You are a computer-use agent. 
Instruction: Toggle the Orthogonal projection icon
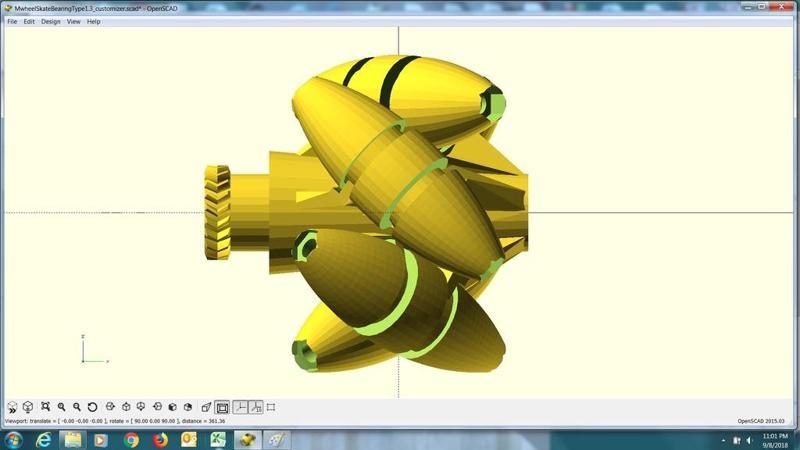tap(222, 407)
